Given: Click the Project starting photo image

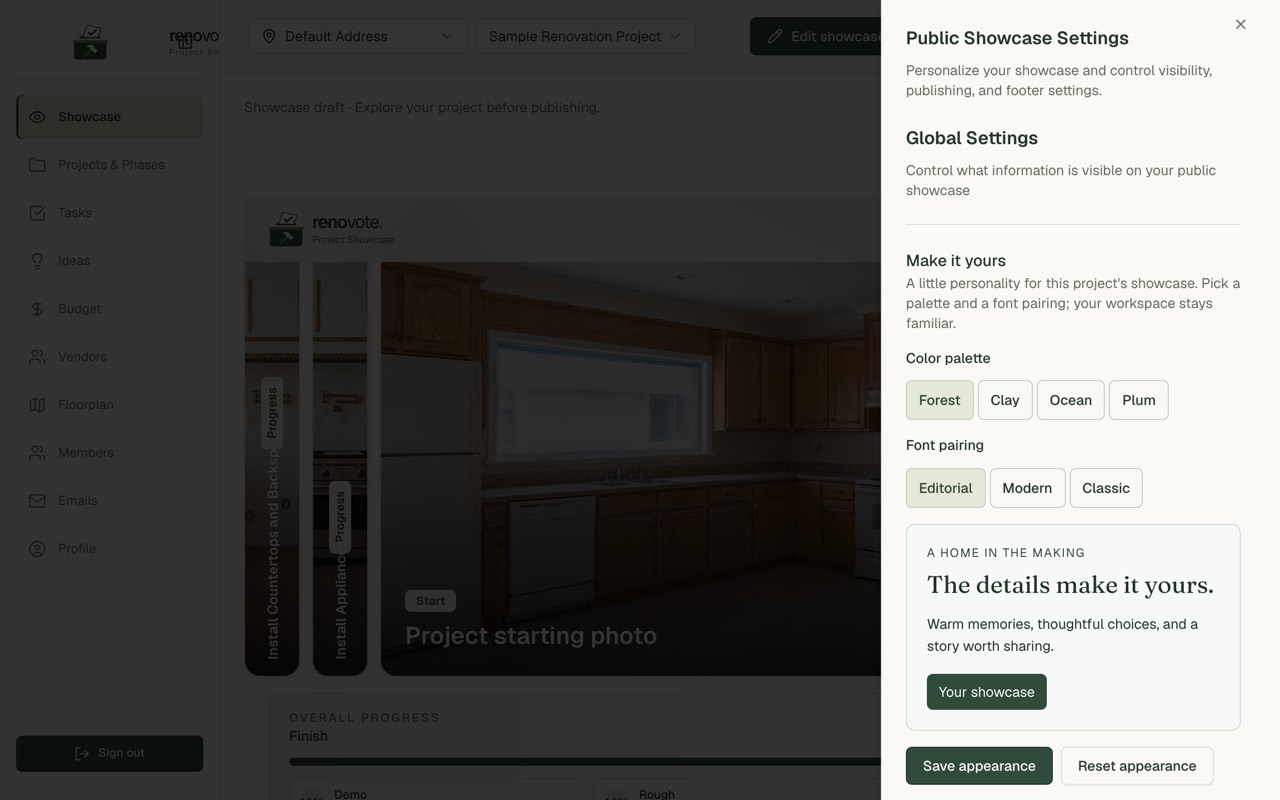Looking at the screenshot, I should [x=631, y=469].
